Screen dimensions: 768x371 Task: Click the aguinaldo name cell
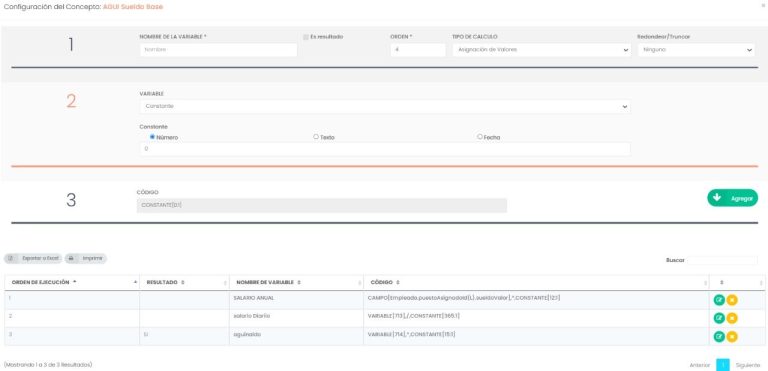pos(296,336)
